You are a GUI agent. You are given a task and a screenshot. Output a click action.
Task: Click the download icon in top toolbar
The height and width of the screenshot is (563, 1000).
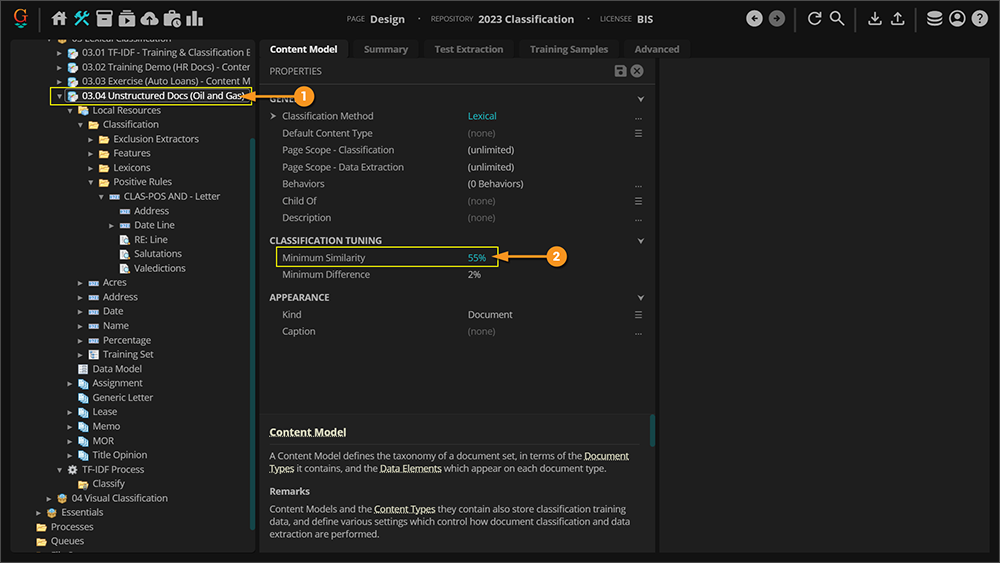pyautogui.click(x=875, y=19)
